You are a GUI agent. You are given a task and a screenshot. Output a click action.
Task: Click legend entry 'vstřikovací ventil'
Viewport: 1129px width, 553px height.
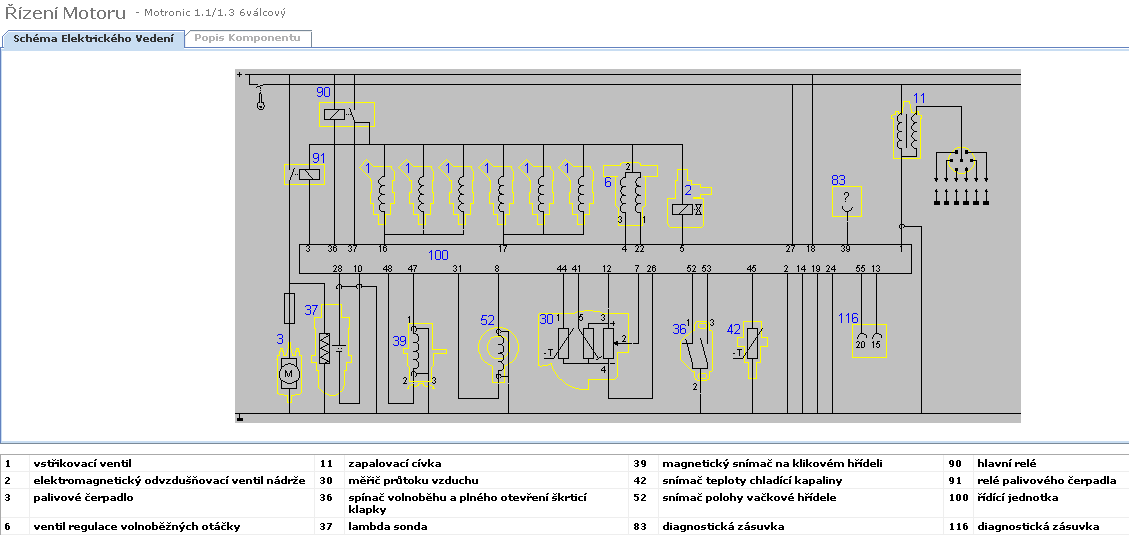pos(83,463)
